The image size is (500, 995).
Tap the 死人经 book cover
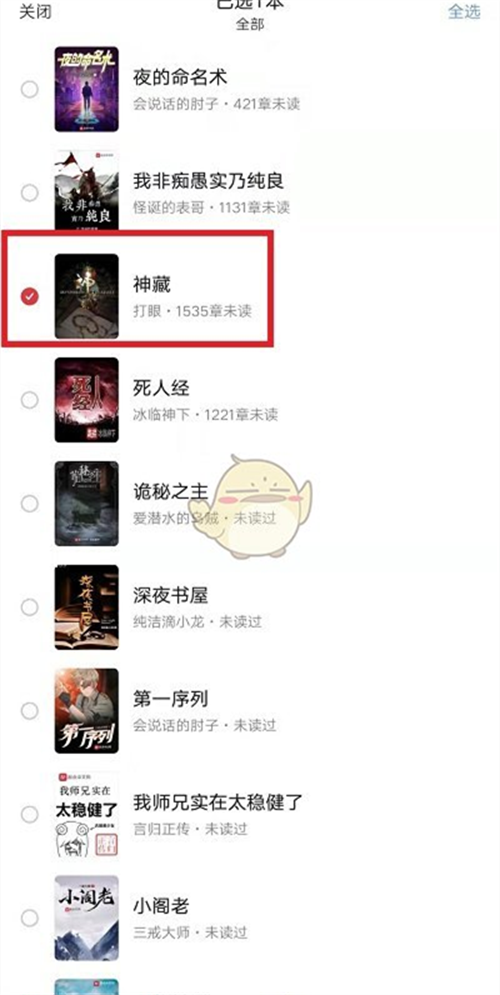(86, 400)
